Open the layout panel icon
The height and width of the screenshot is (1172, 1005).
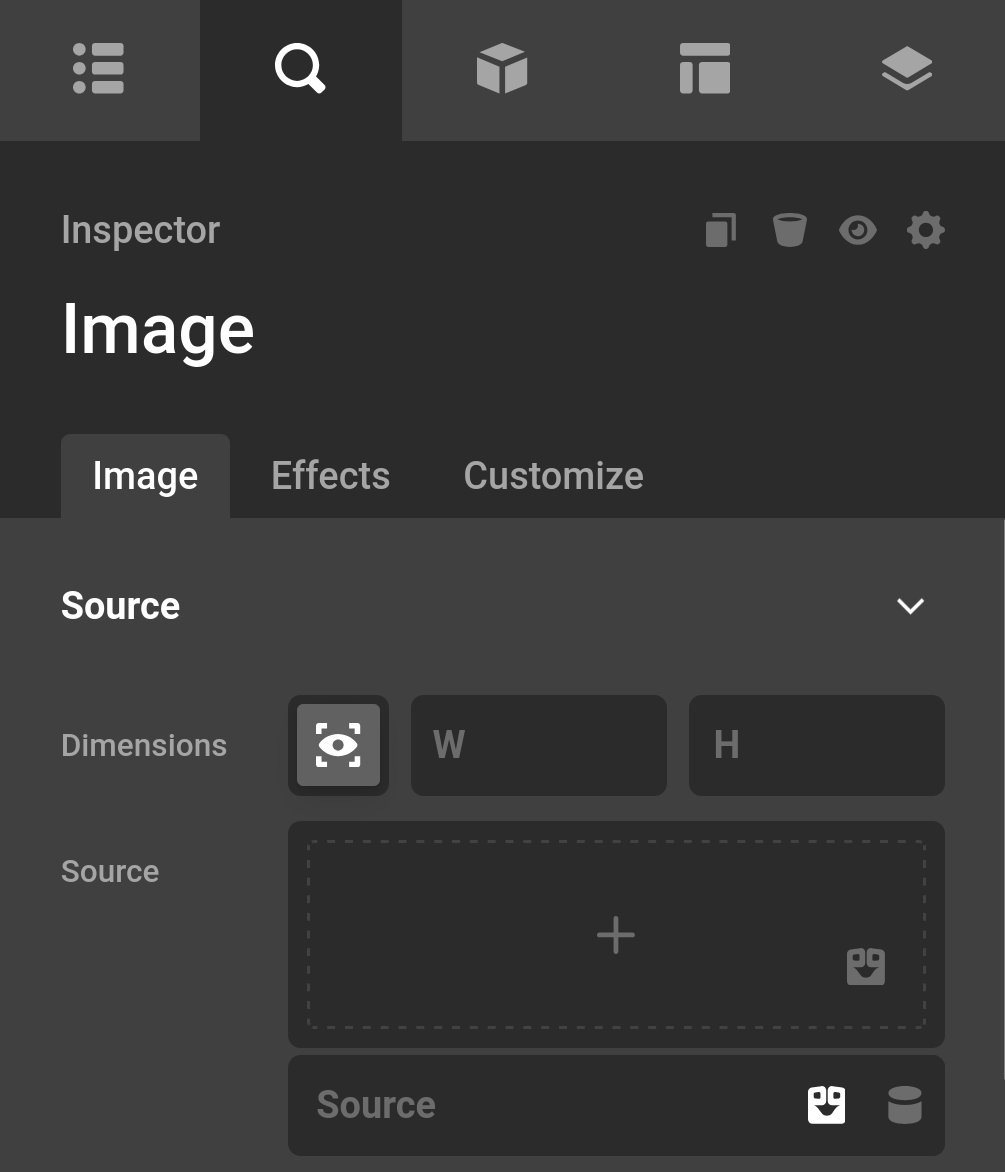pos(704,68)
